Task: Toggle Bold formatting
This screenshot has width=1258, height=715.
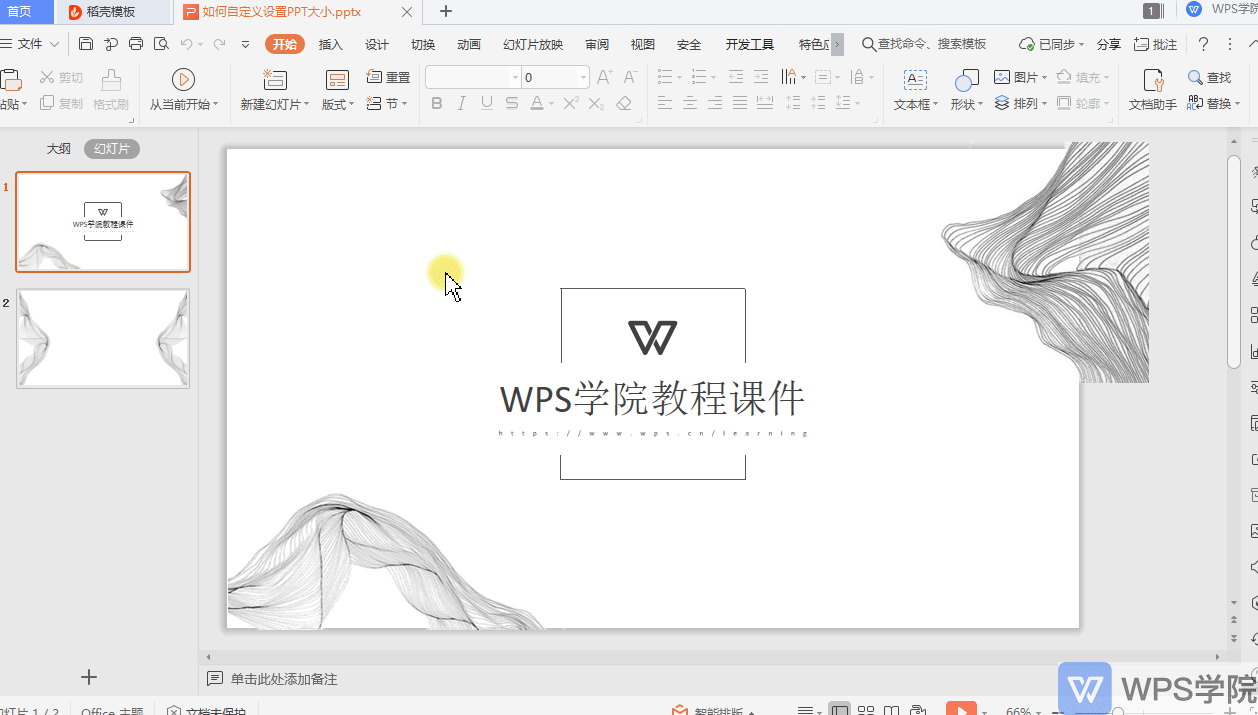Action: tap(436, 103)
